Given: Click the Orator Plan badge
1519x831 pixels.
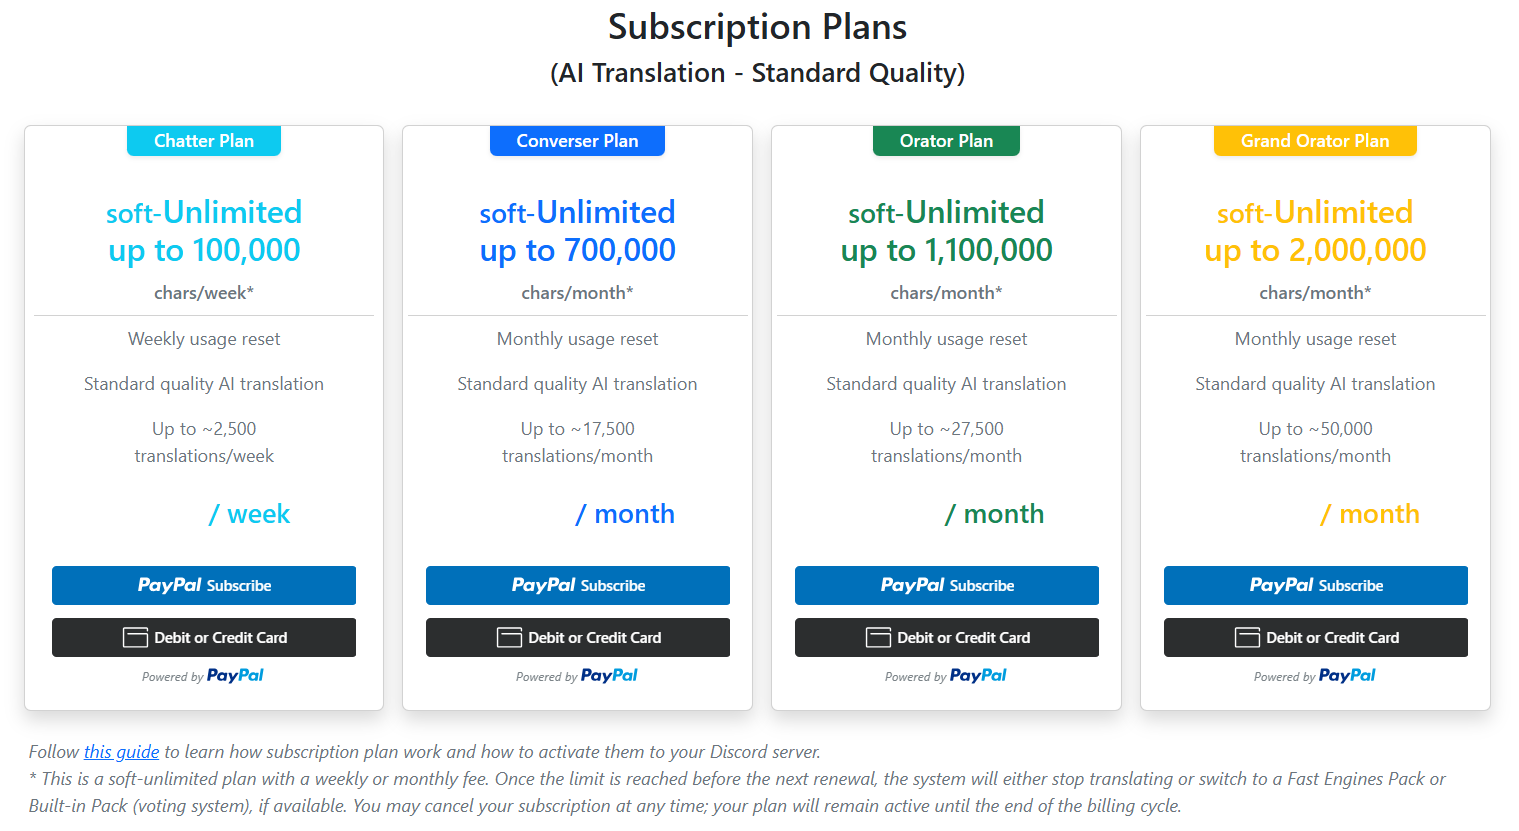Looking at the screenshot, I should coord(946,141).
